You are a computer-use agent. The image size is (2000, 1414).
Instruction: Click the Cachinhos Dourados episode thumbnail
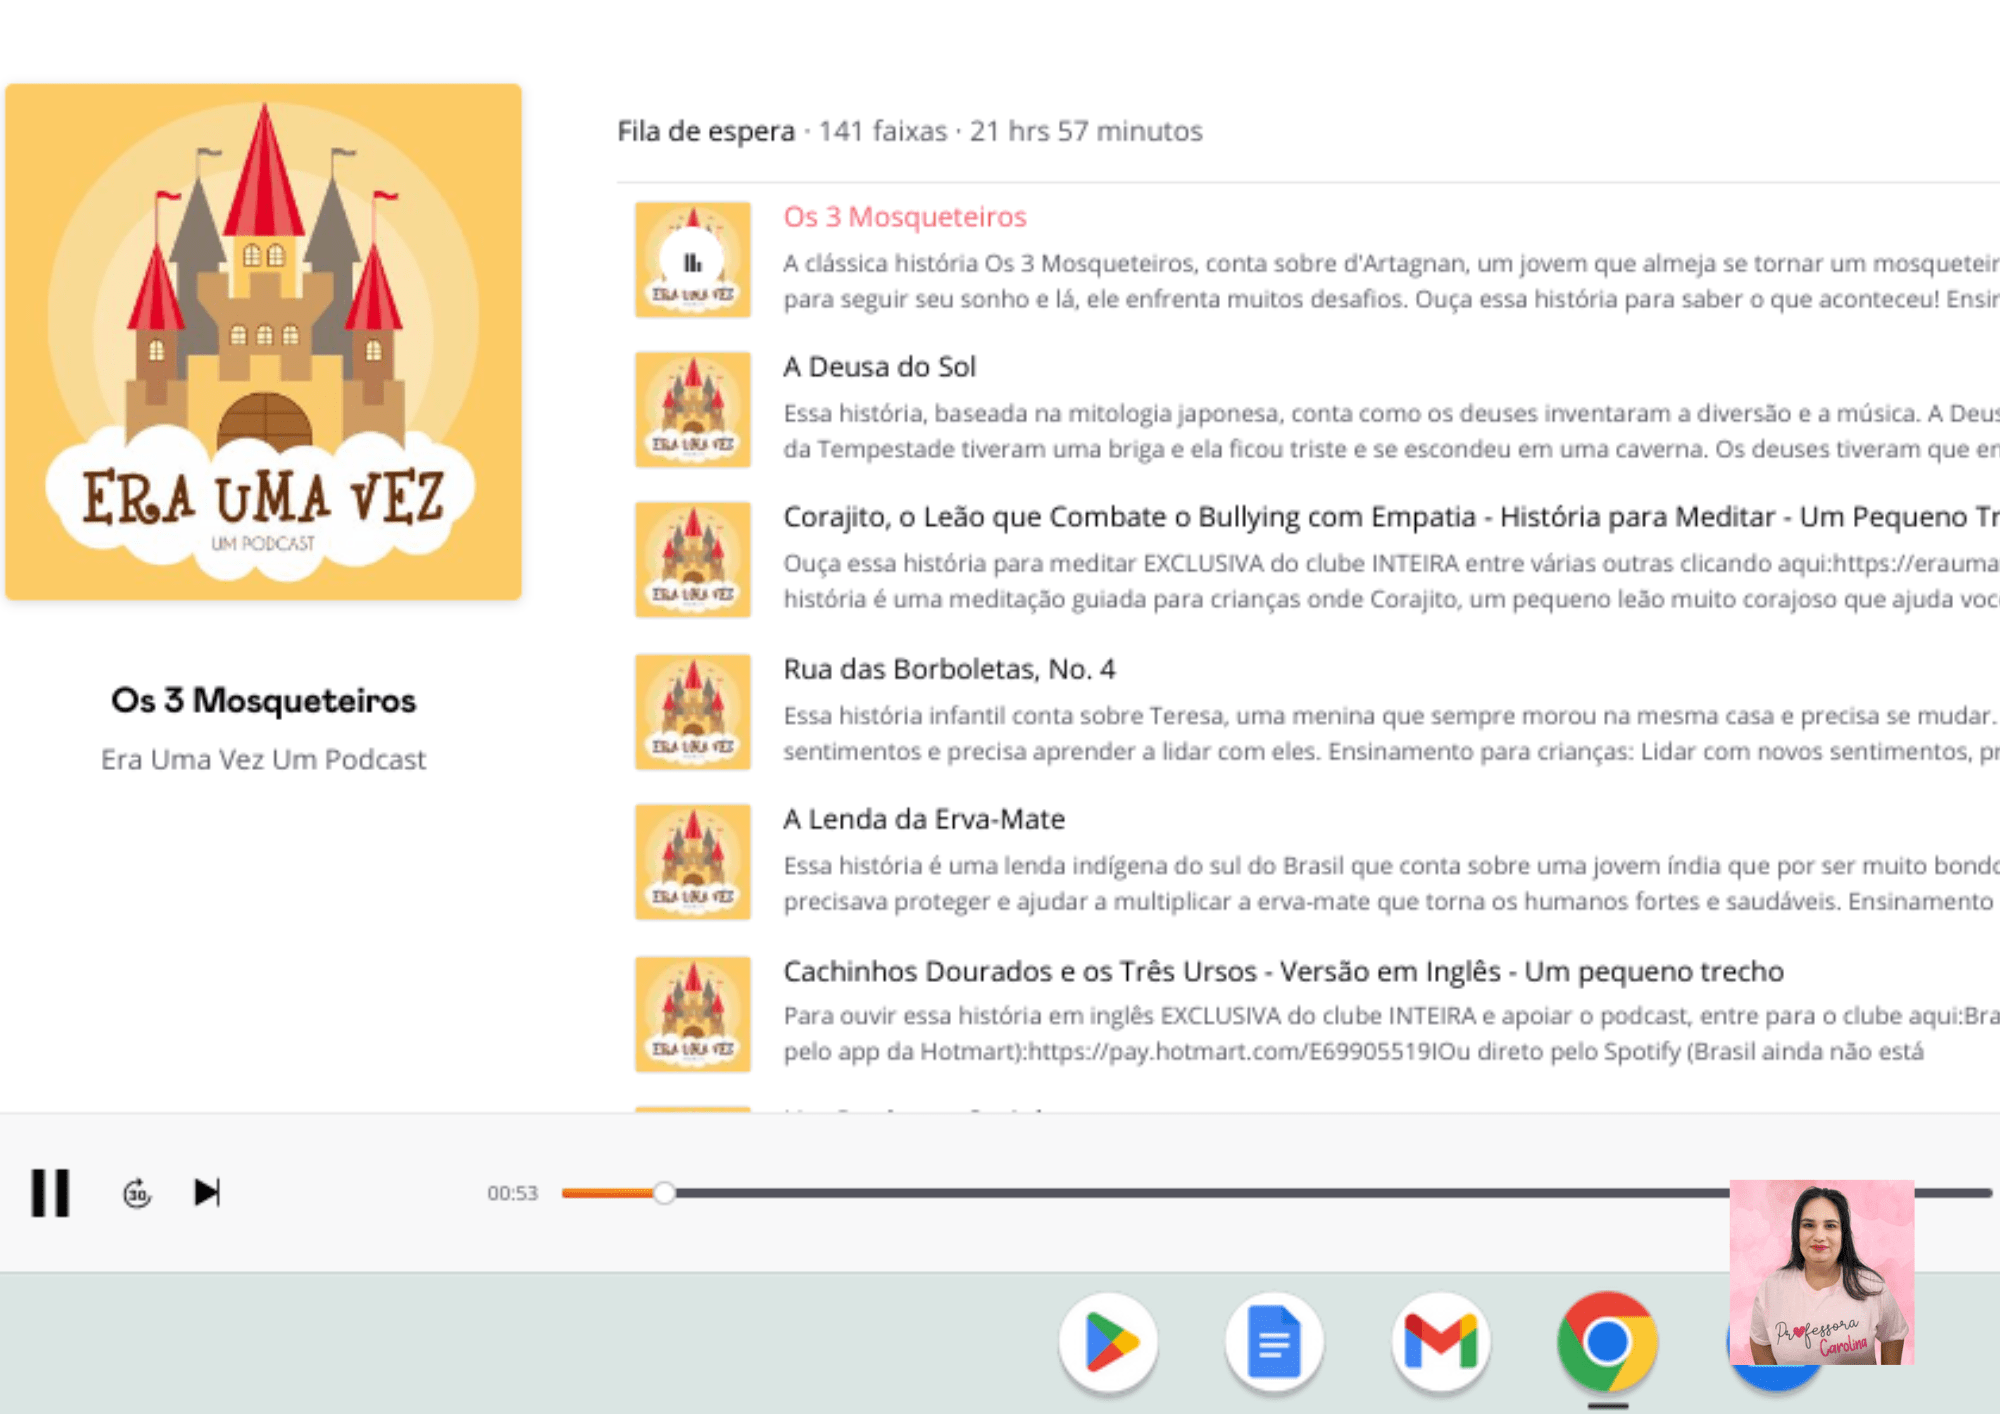pyautogui.click(x=692, y=1014)
